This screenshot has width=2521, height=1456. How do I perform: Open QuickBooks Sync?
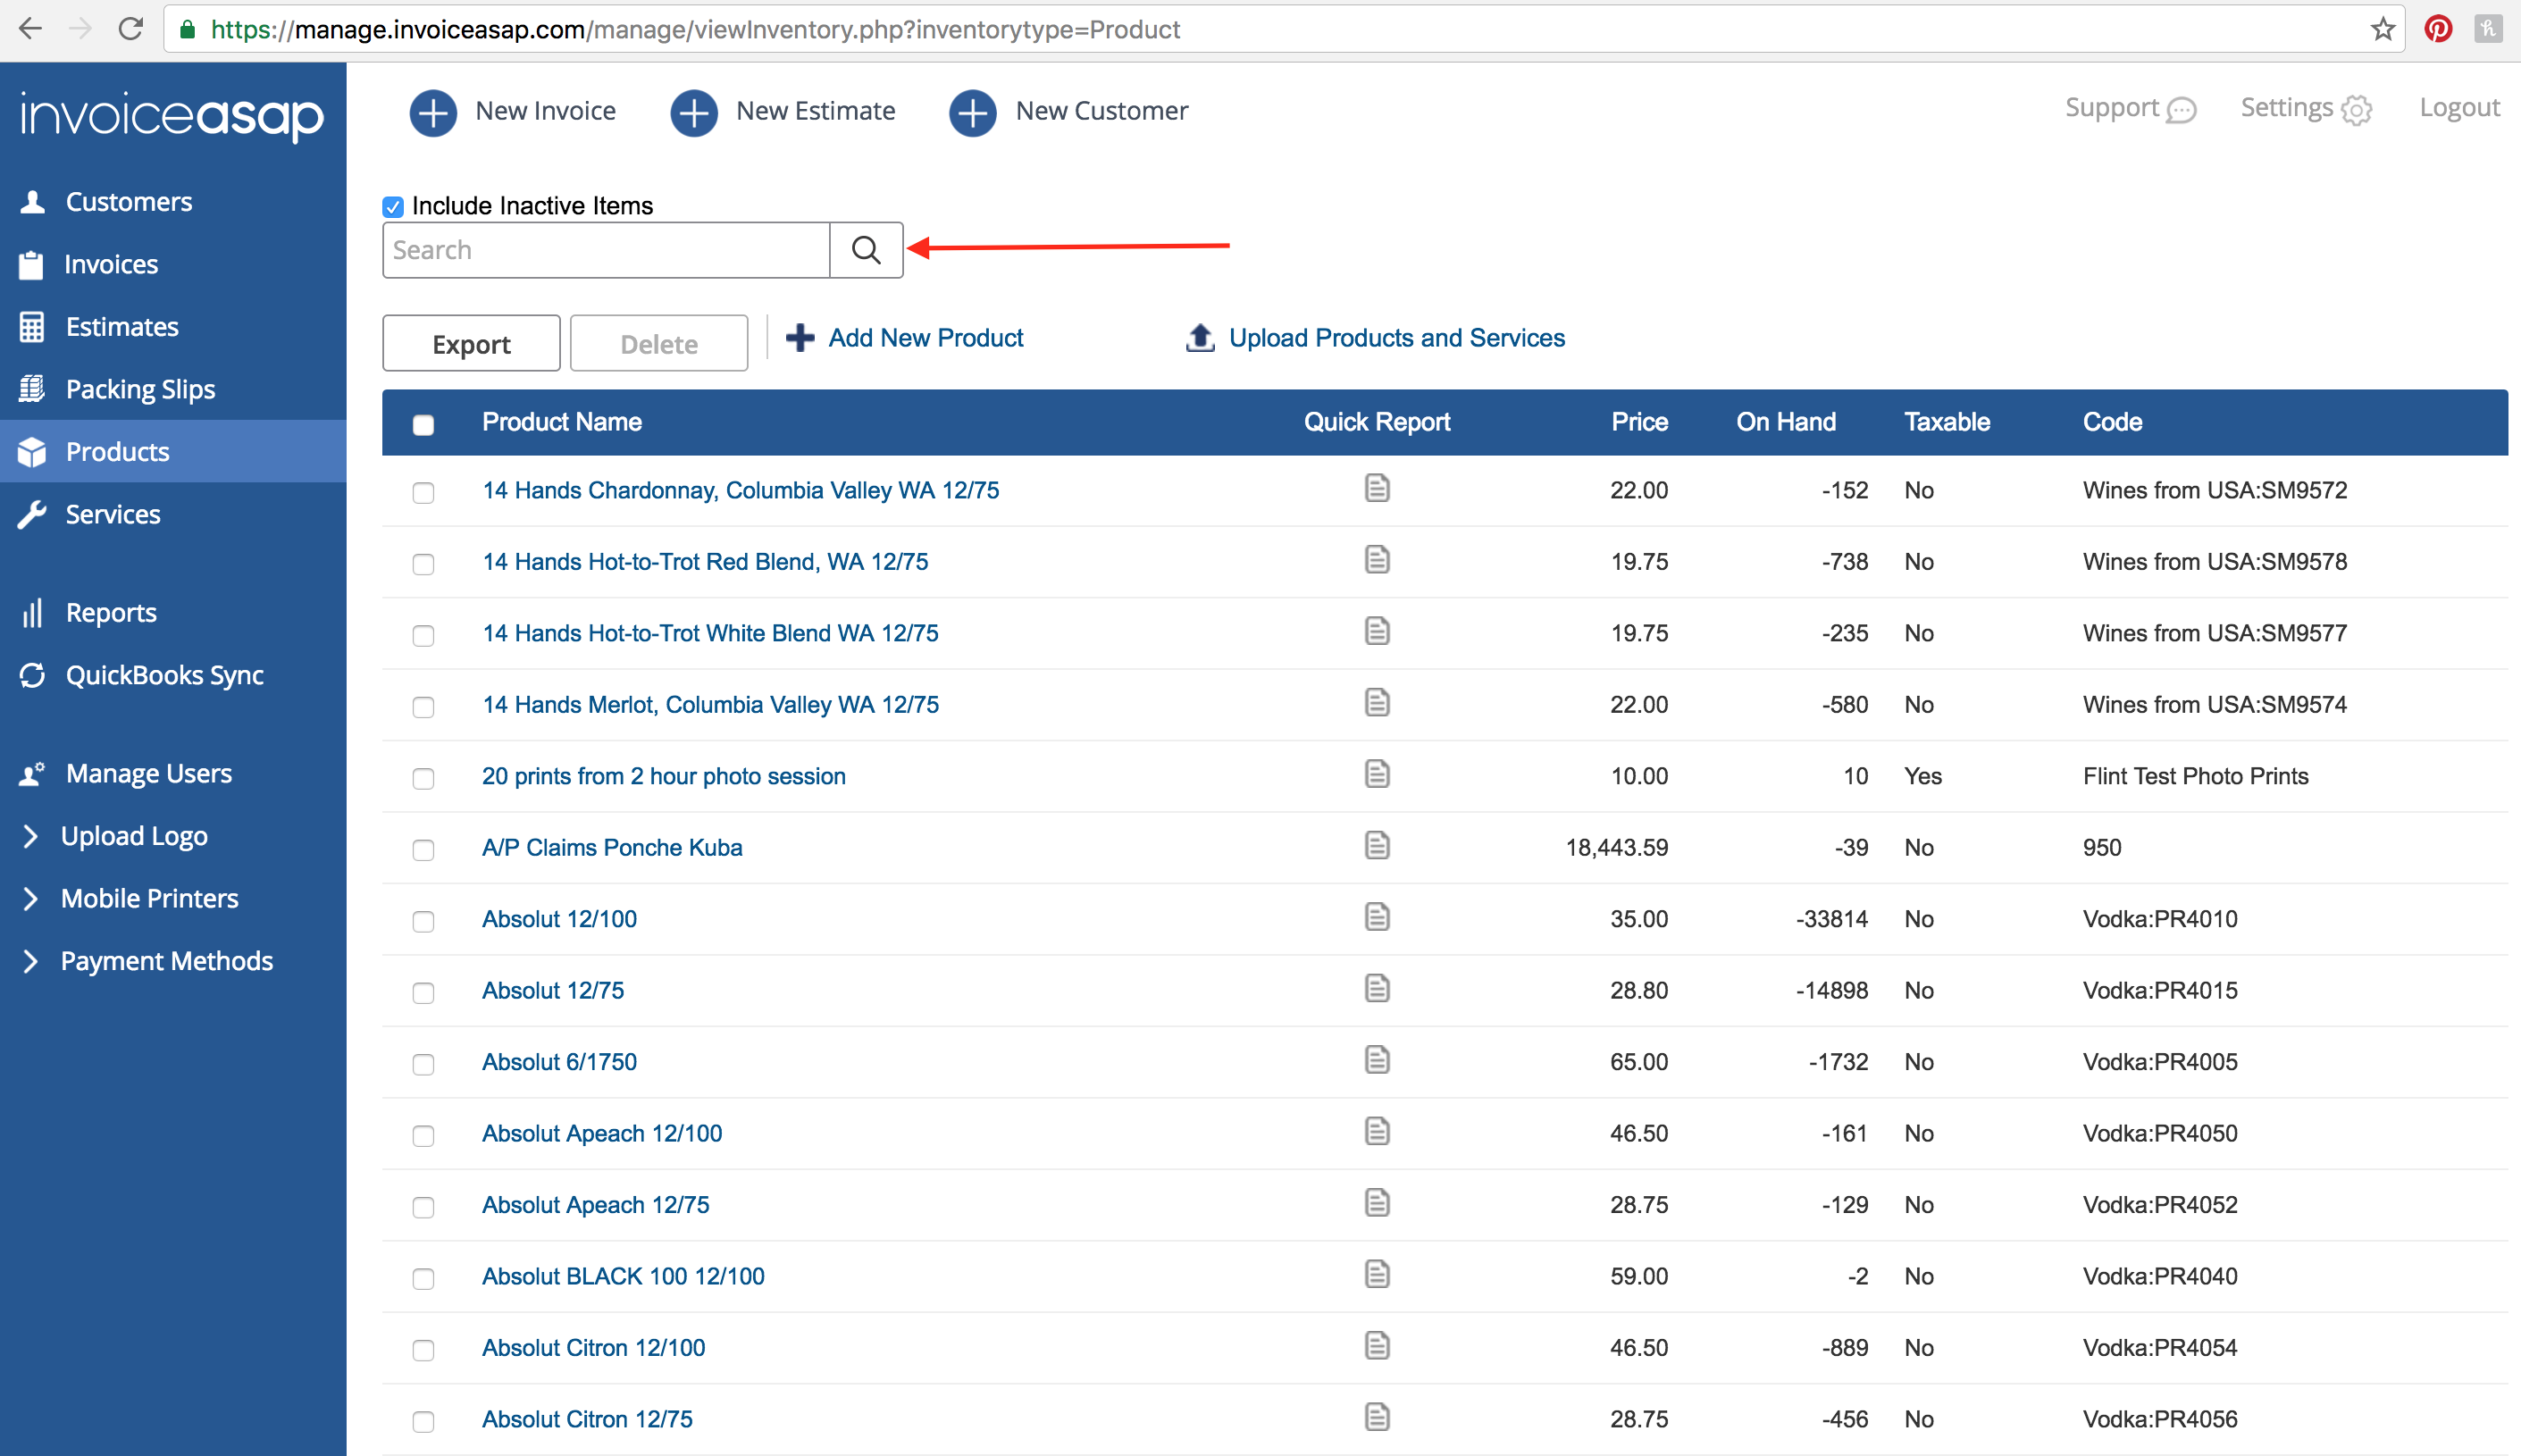pyautogui.click(x=173, y=675)
